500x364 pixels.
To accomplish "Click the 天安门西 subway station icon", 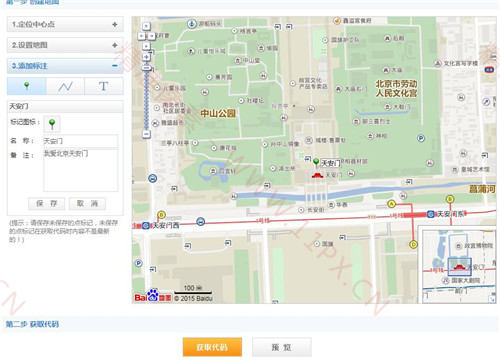I will (x=146, y=226).
